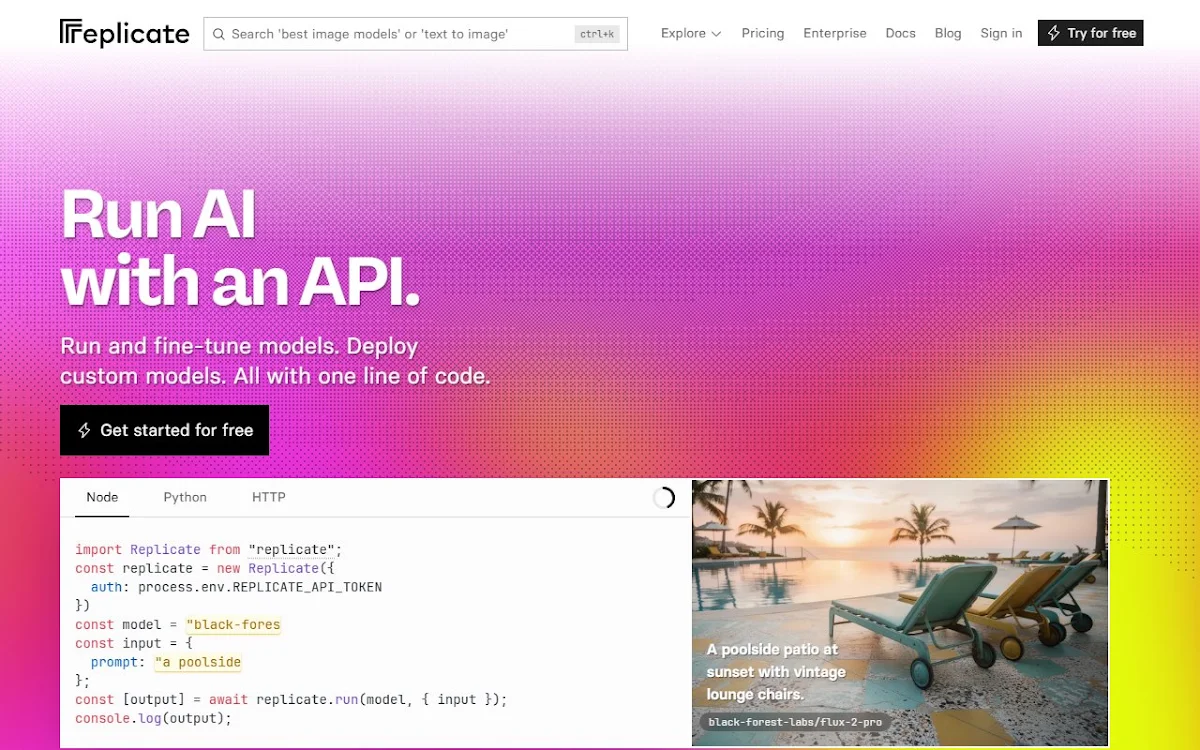Click the console.log(output); code line
This screenshot has width=1200, height=750.
pyautogui.click(x=153, y=718)
